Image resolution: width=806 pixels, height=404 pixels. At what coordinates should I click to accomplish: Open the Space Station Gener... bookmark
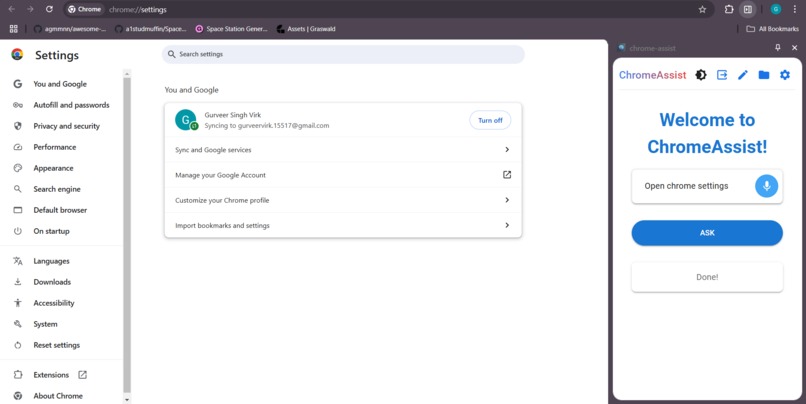tap(232, 29)
